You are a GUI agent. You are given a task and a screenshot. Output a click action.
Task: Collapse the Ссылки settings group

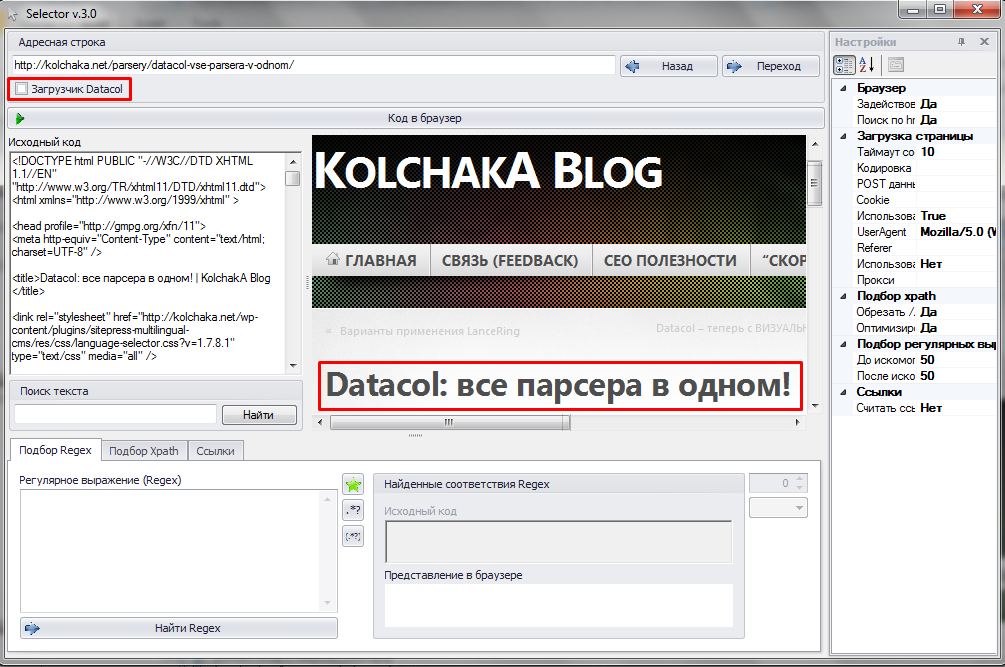[843, 392]
